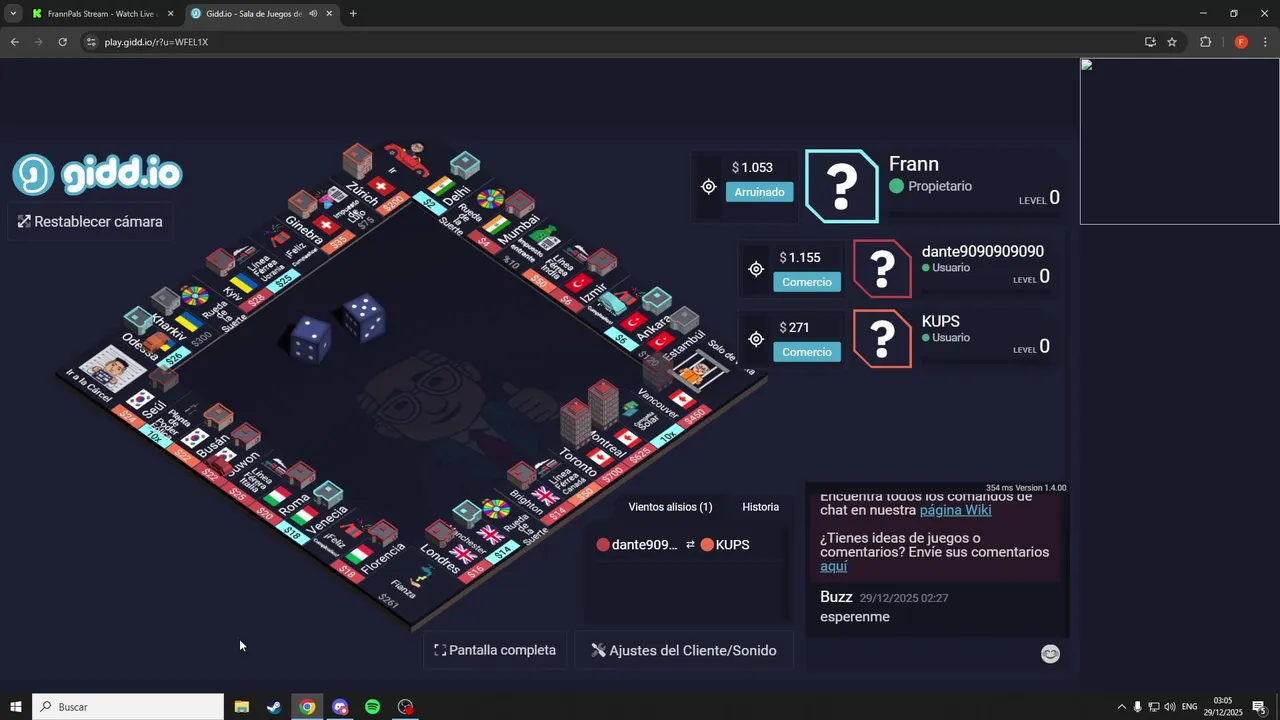The height and width of the screenshot is (720, 1280).
Task: Open Chrome profile avatar menu
Action: 1241,42
